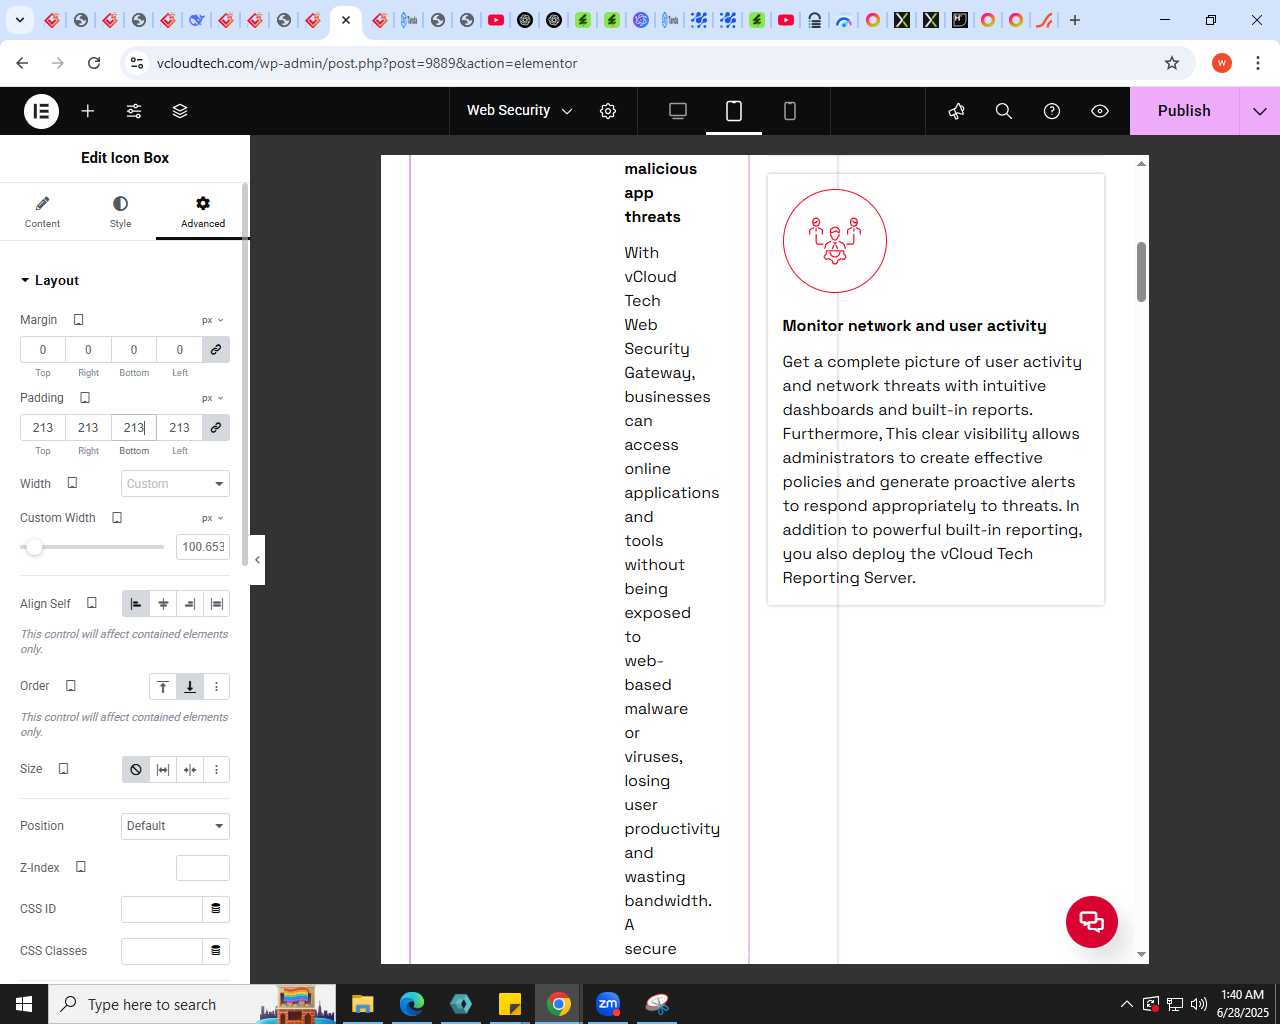This screenshot has height=1024, width=1280.
Task: Change Custom Width unit px dropdown
Action: tap(213, 518)
